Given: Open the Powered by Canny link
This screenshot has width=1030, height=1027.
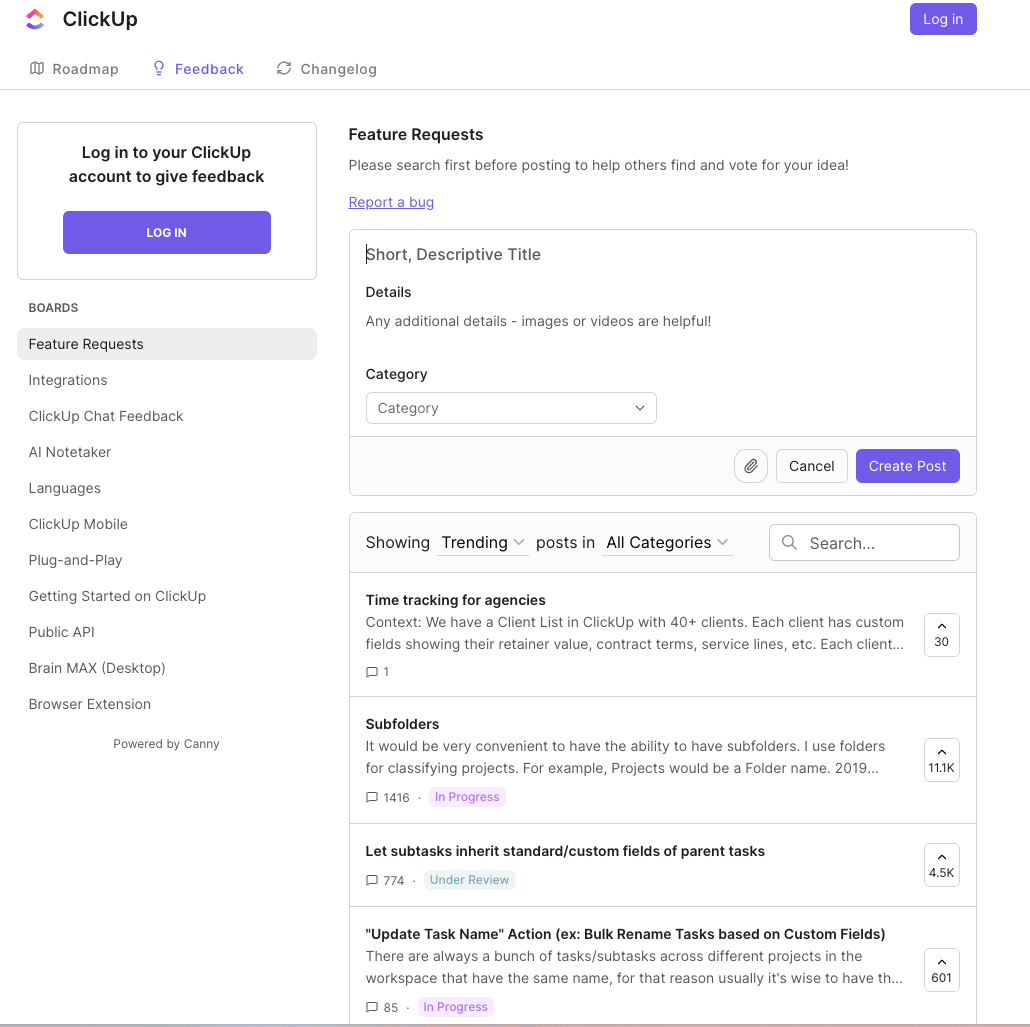Looking at the screenshot, I should (x=166, y=743).
